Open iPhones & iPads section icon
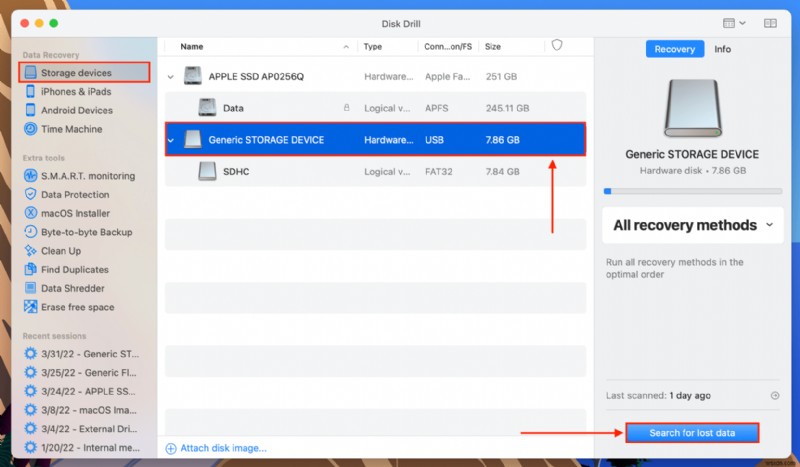This screenshot has width=800, height=467. pos(31,91)
